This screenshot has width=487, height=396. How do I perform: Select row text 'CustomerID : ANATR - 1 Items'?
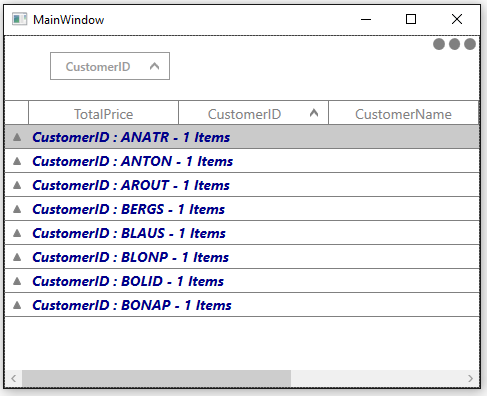[131, 137]
